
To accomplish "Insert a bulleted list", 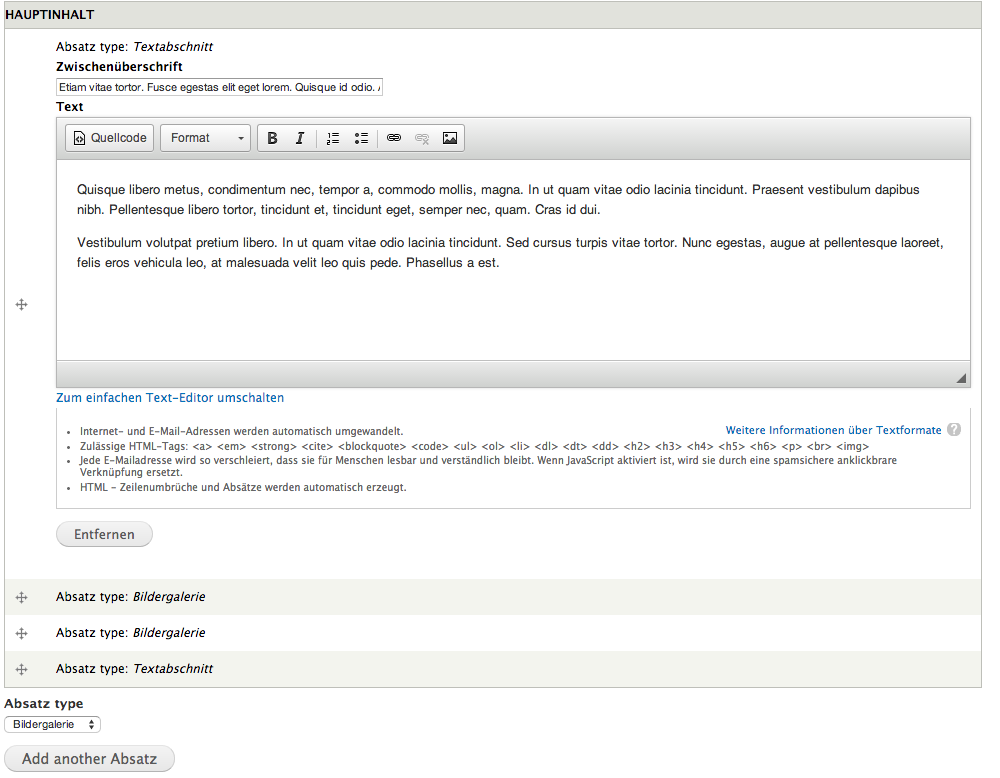I will point(361,138).
